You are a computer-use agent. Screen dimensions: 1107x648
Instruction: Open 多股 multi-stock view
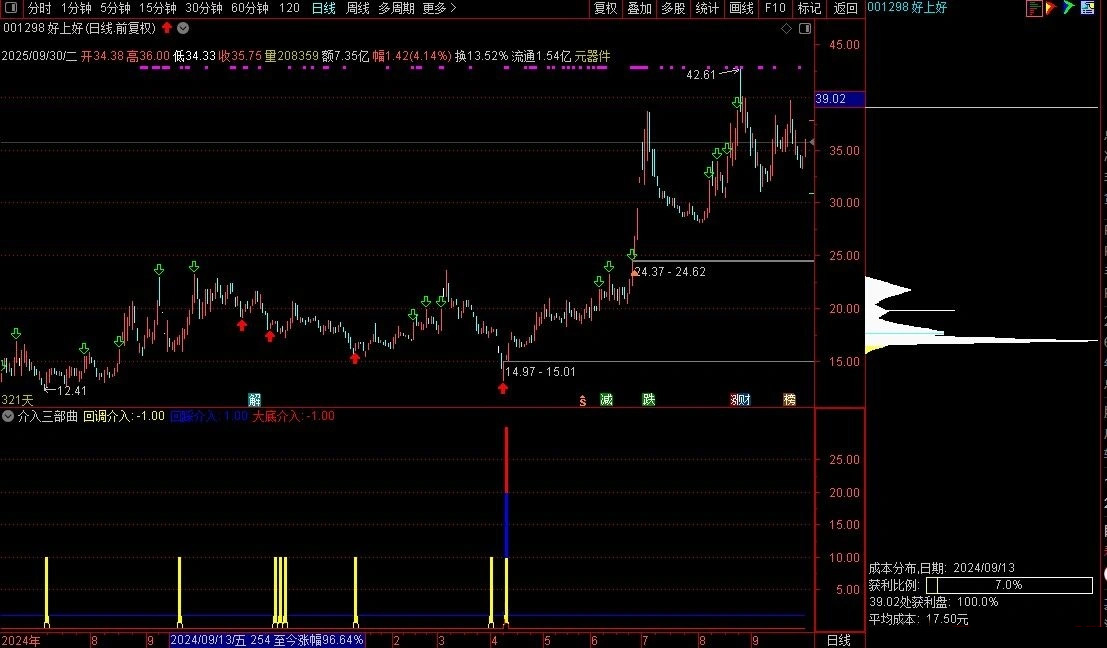tap(674, 8)
